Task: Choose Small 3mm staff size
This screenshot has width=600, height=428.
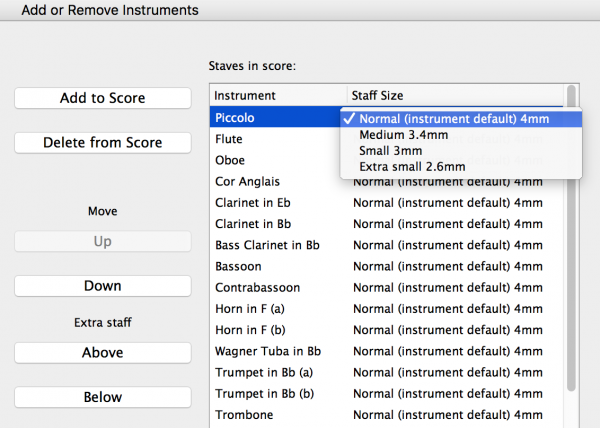Action: click(x=461, y=151)
